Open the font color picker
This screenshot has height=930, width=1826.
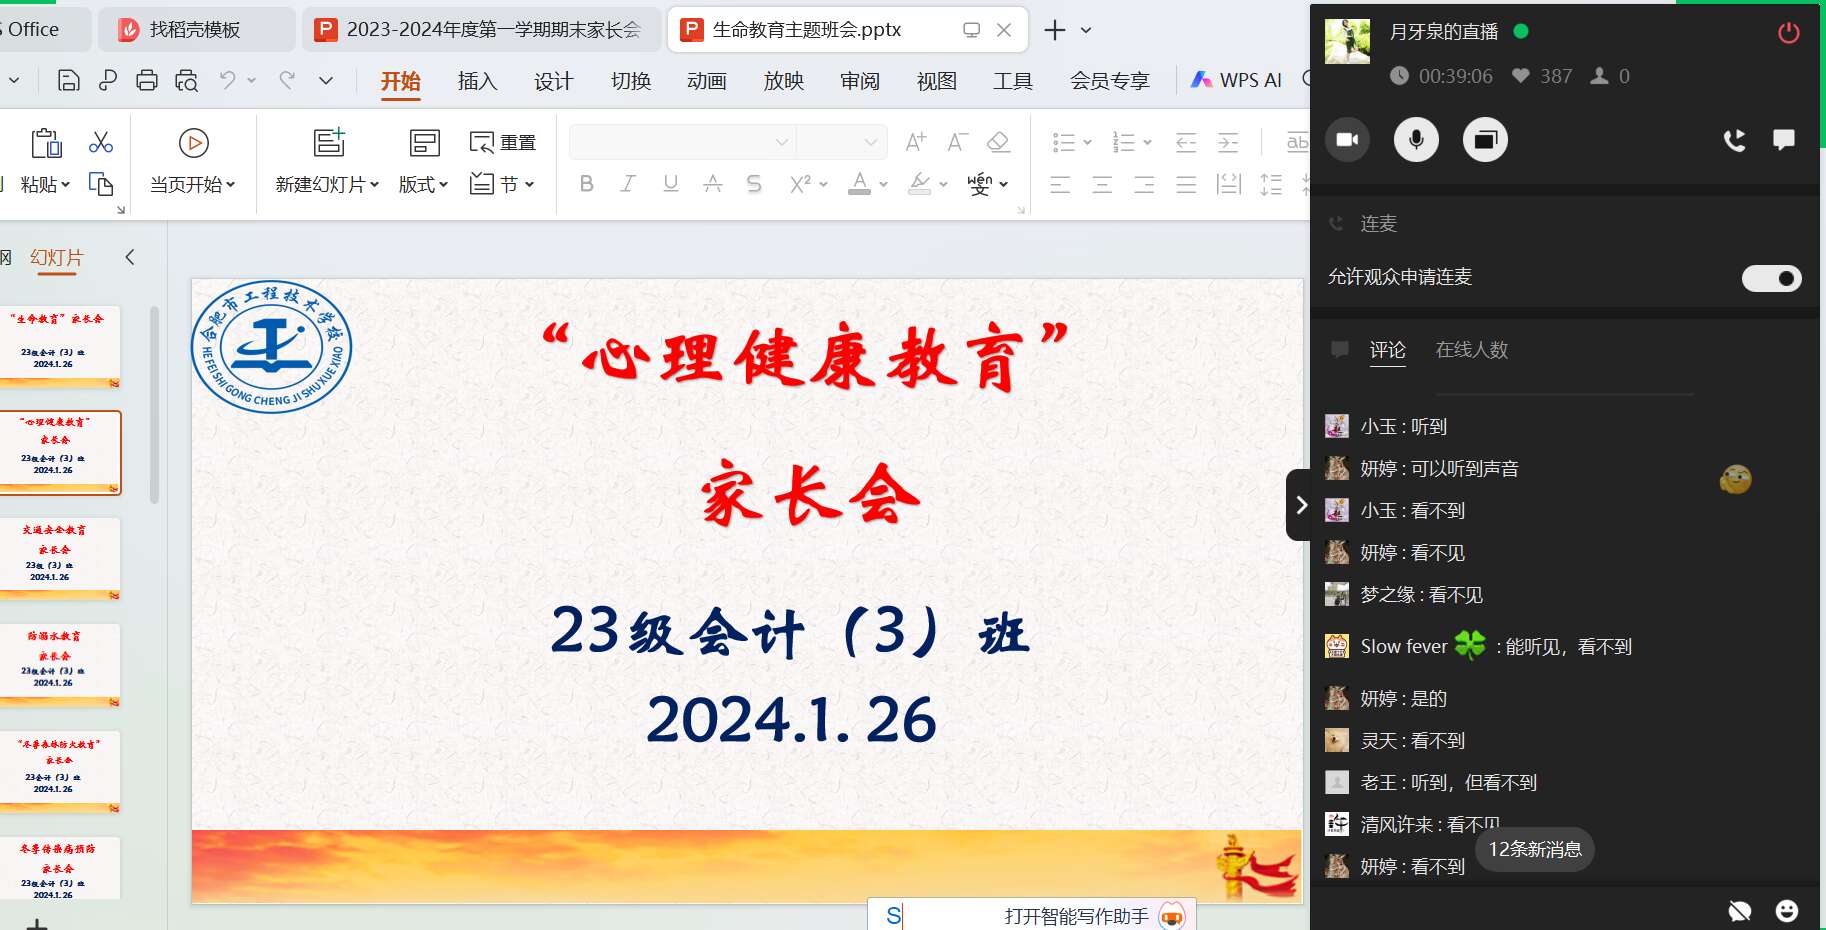tap(881, 184)
